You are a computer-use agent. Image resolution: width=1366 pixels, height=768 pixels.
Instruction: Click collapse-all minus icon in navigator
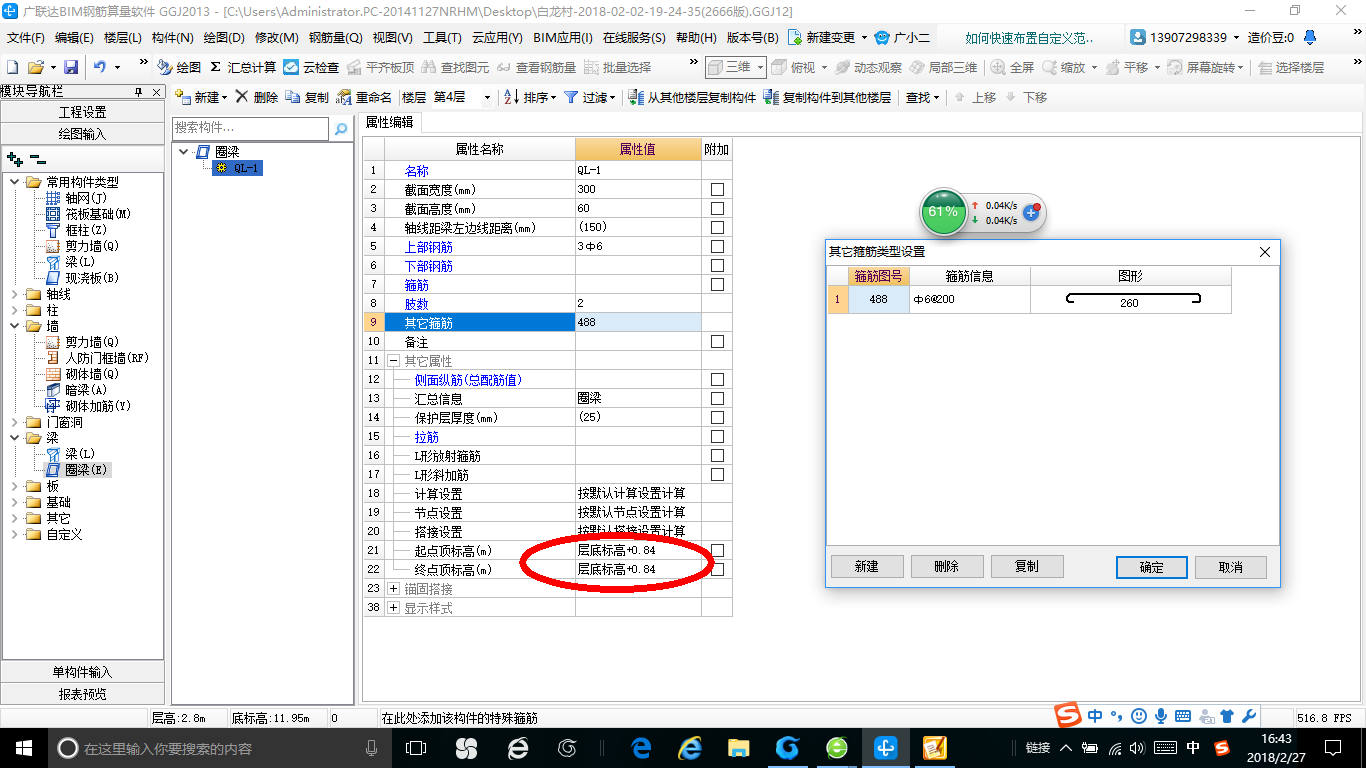click(37, 158)
